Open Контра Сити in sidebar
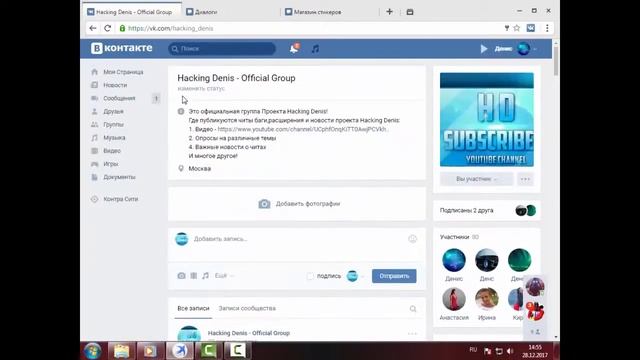 click(x=121, y=199)
